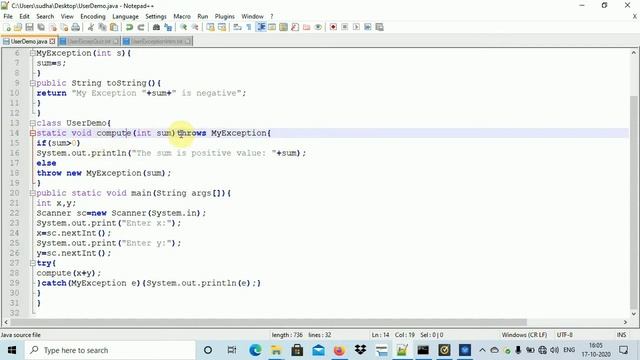
Task: Click the Stop recording macro icon
Action: [x=344, y=27]
